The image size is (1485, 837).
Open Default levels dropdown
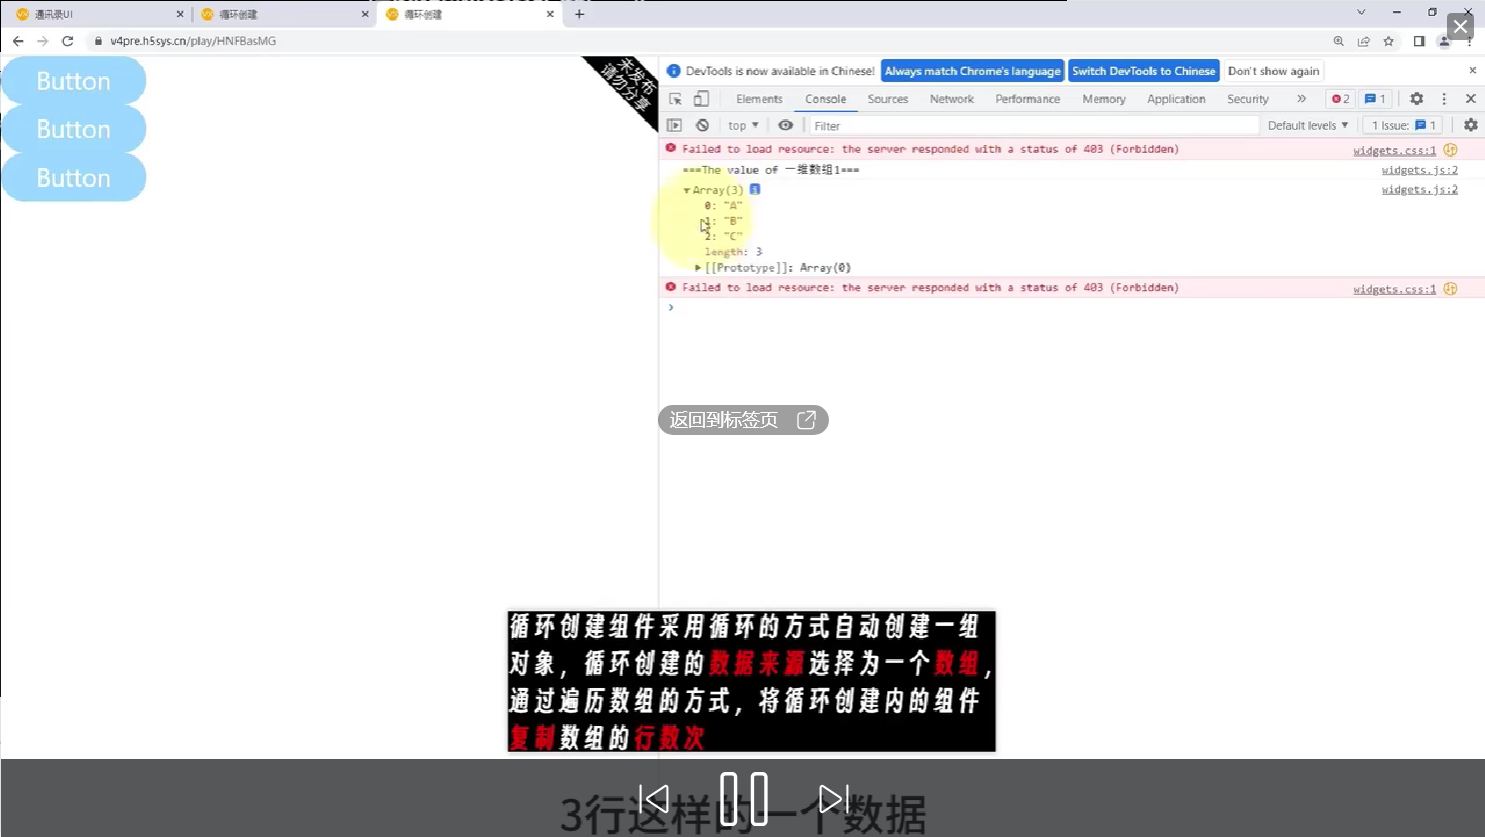[x=1308, y=125]
